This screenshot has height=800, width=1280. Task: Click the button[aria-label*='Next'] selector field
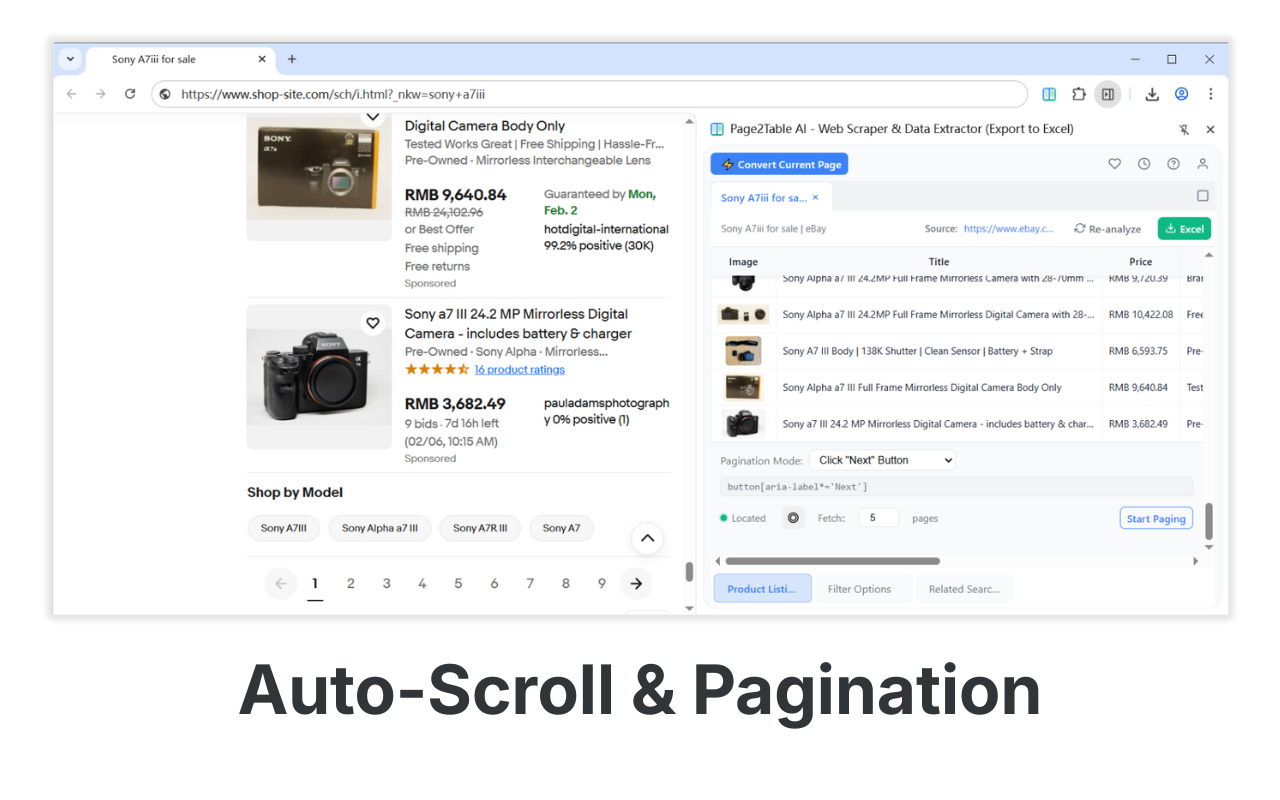(956, 487)
